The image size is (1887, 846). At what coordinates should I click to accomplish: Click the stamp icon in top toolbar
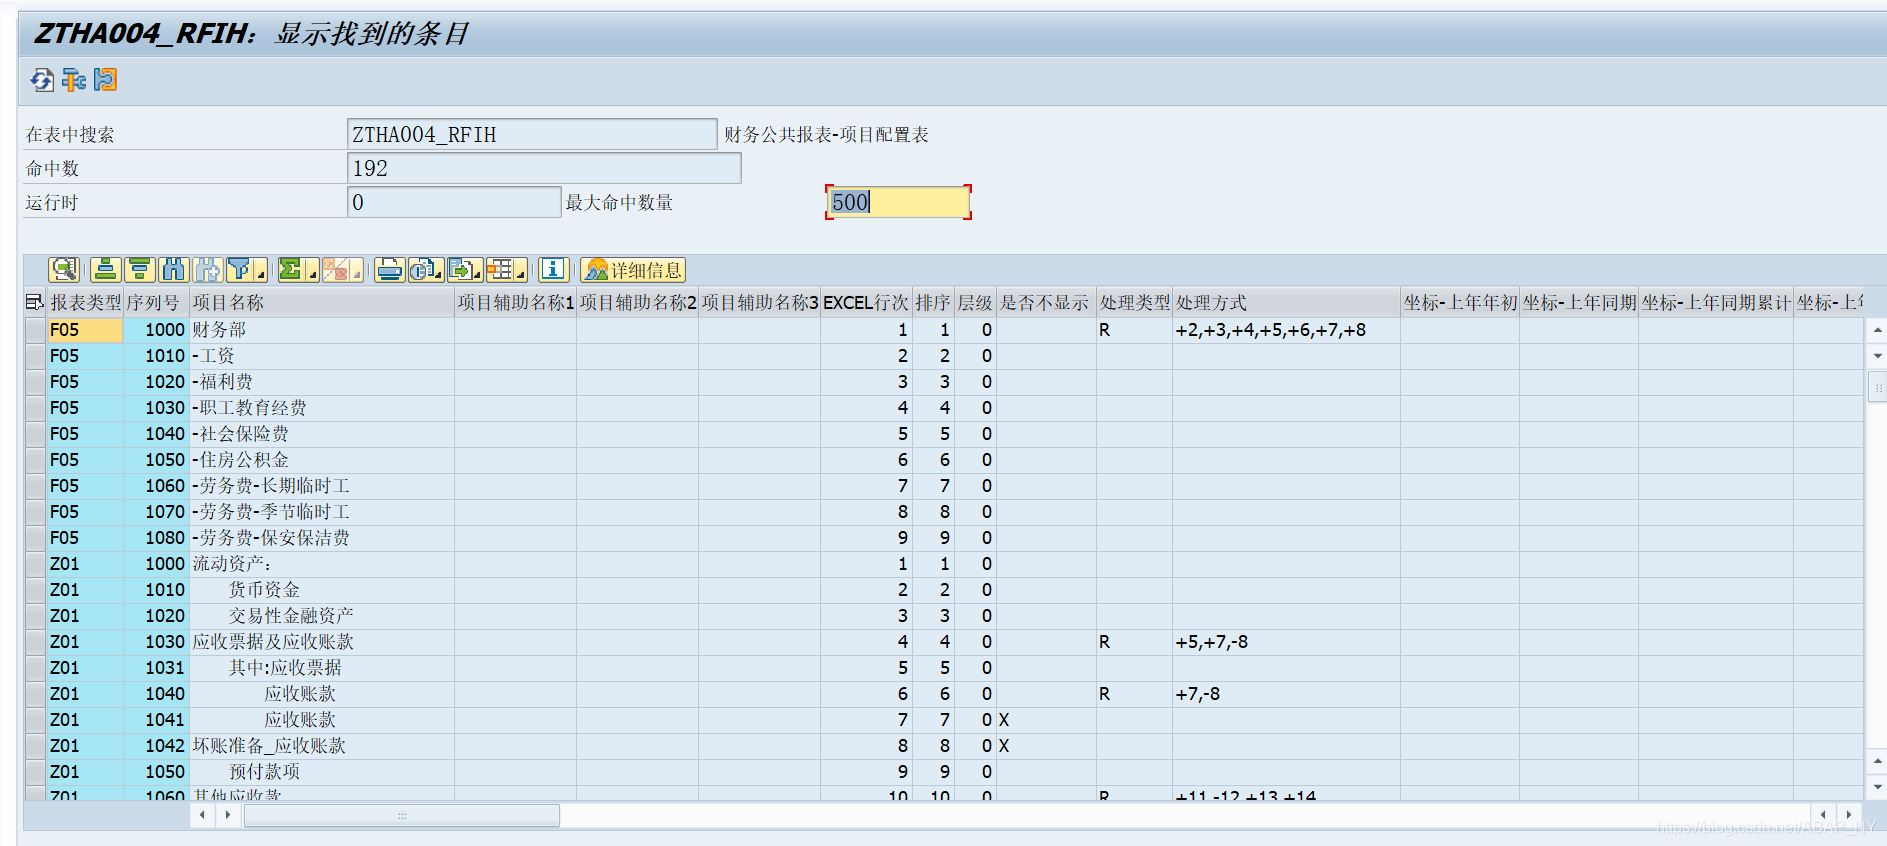(106, 80)
